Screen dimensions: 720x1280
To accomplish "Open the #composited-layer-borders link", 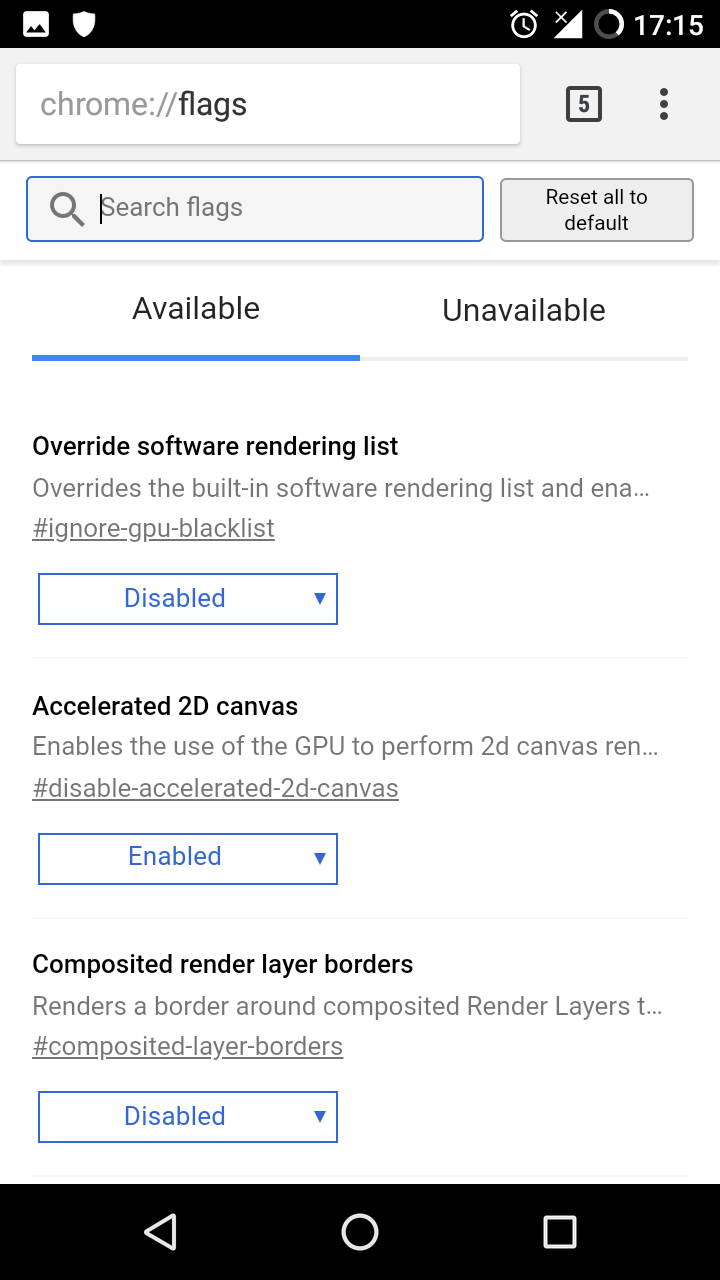I will point(188,1046).
